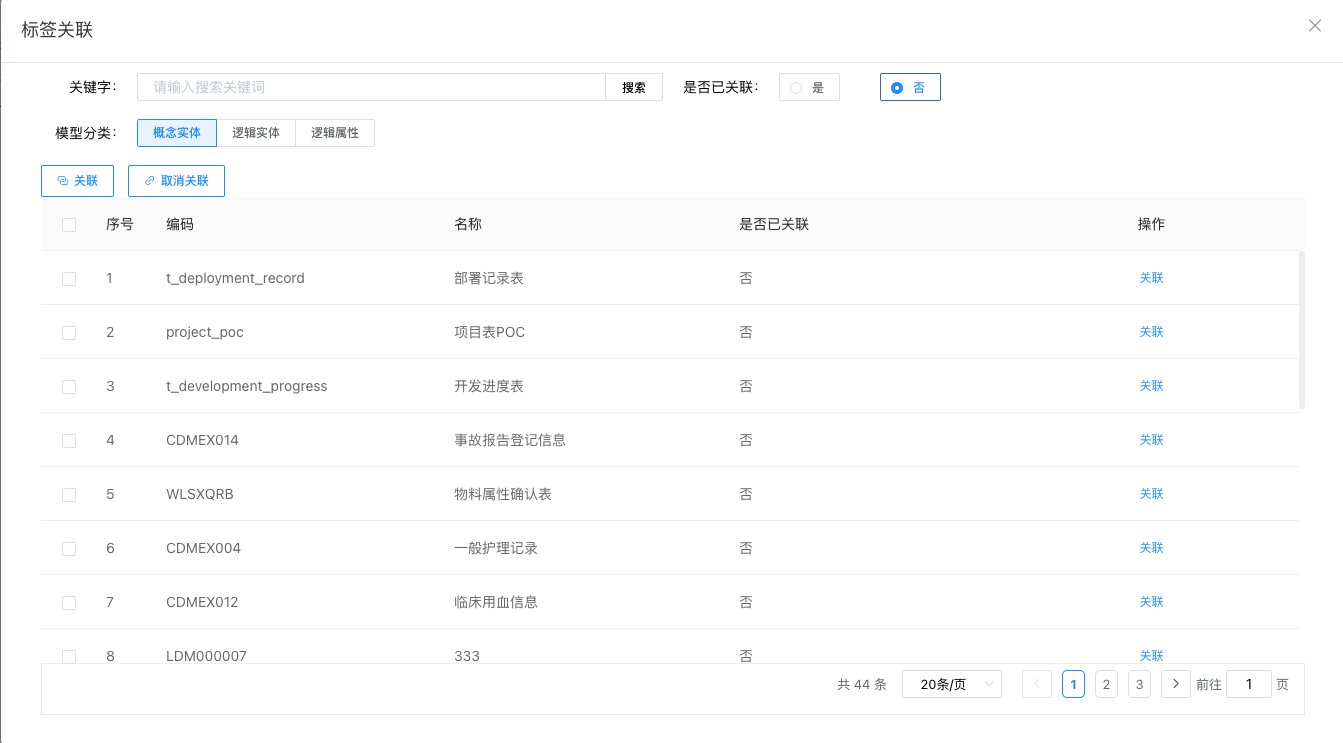
Task: Close the 标签关联 dialog
Action: click(x=1315, y=26)
